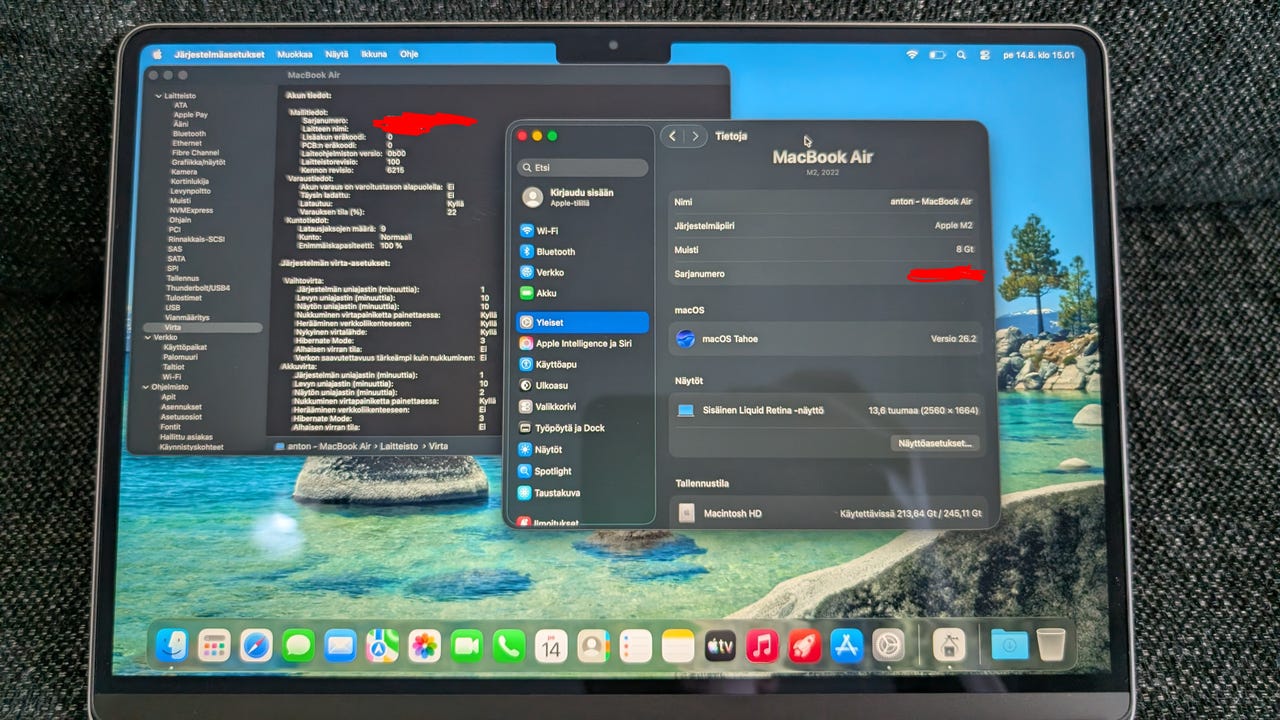The height and width of the screenshot is (720, 1280).
Task: Open FaceTime from the Dock
Action: [466, 646]
